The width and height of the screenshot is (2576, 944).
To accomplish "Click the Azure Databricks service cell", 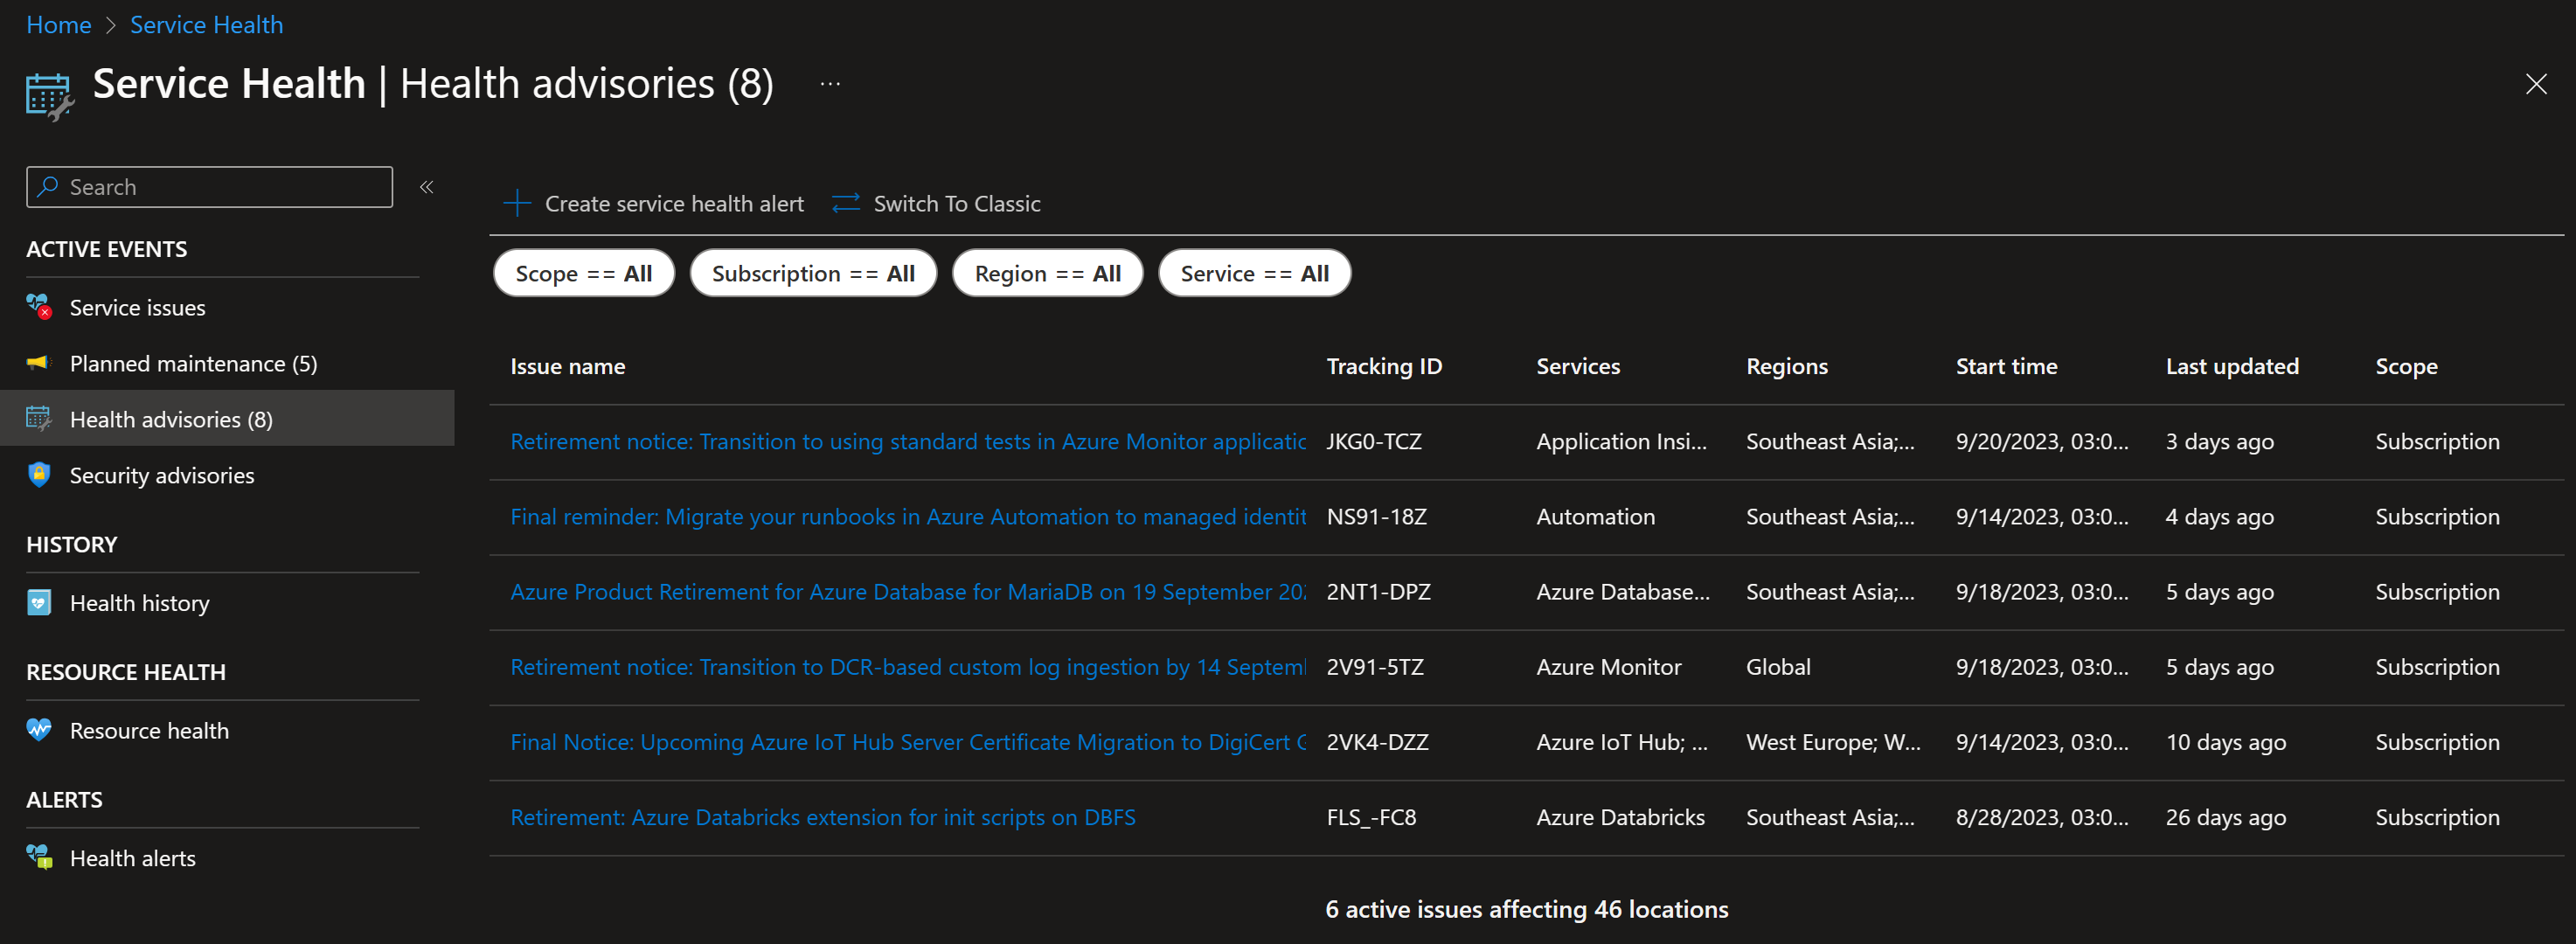I will 1620,816.
